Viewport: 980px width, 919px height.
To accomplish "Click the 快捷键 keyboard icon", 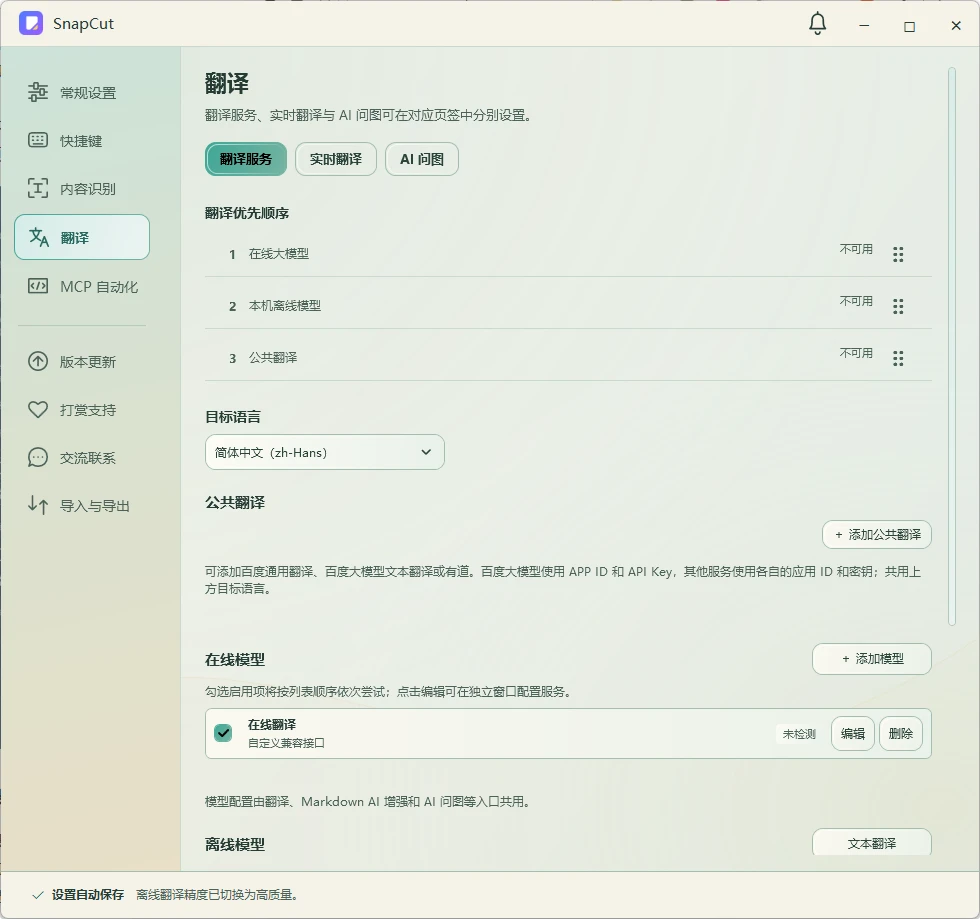I will [x=38, y=140].
